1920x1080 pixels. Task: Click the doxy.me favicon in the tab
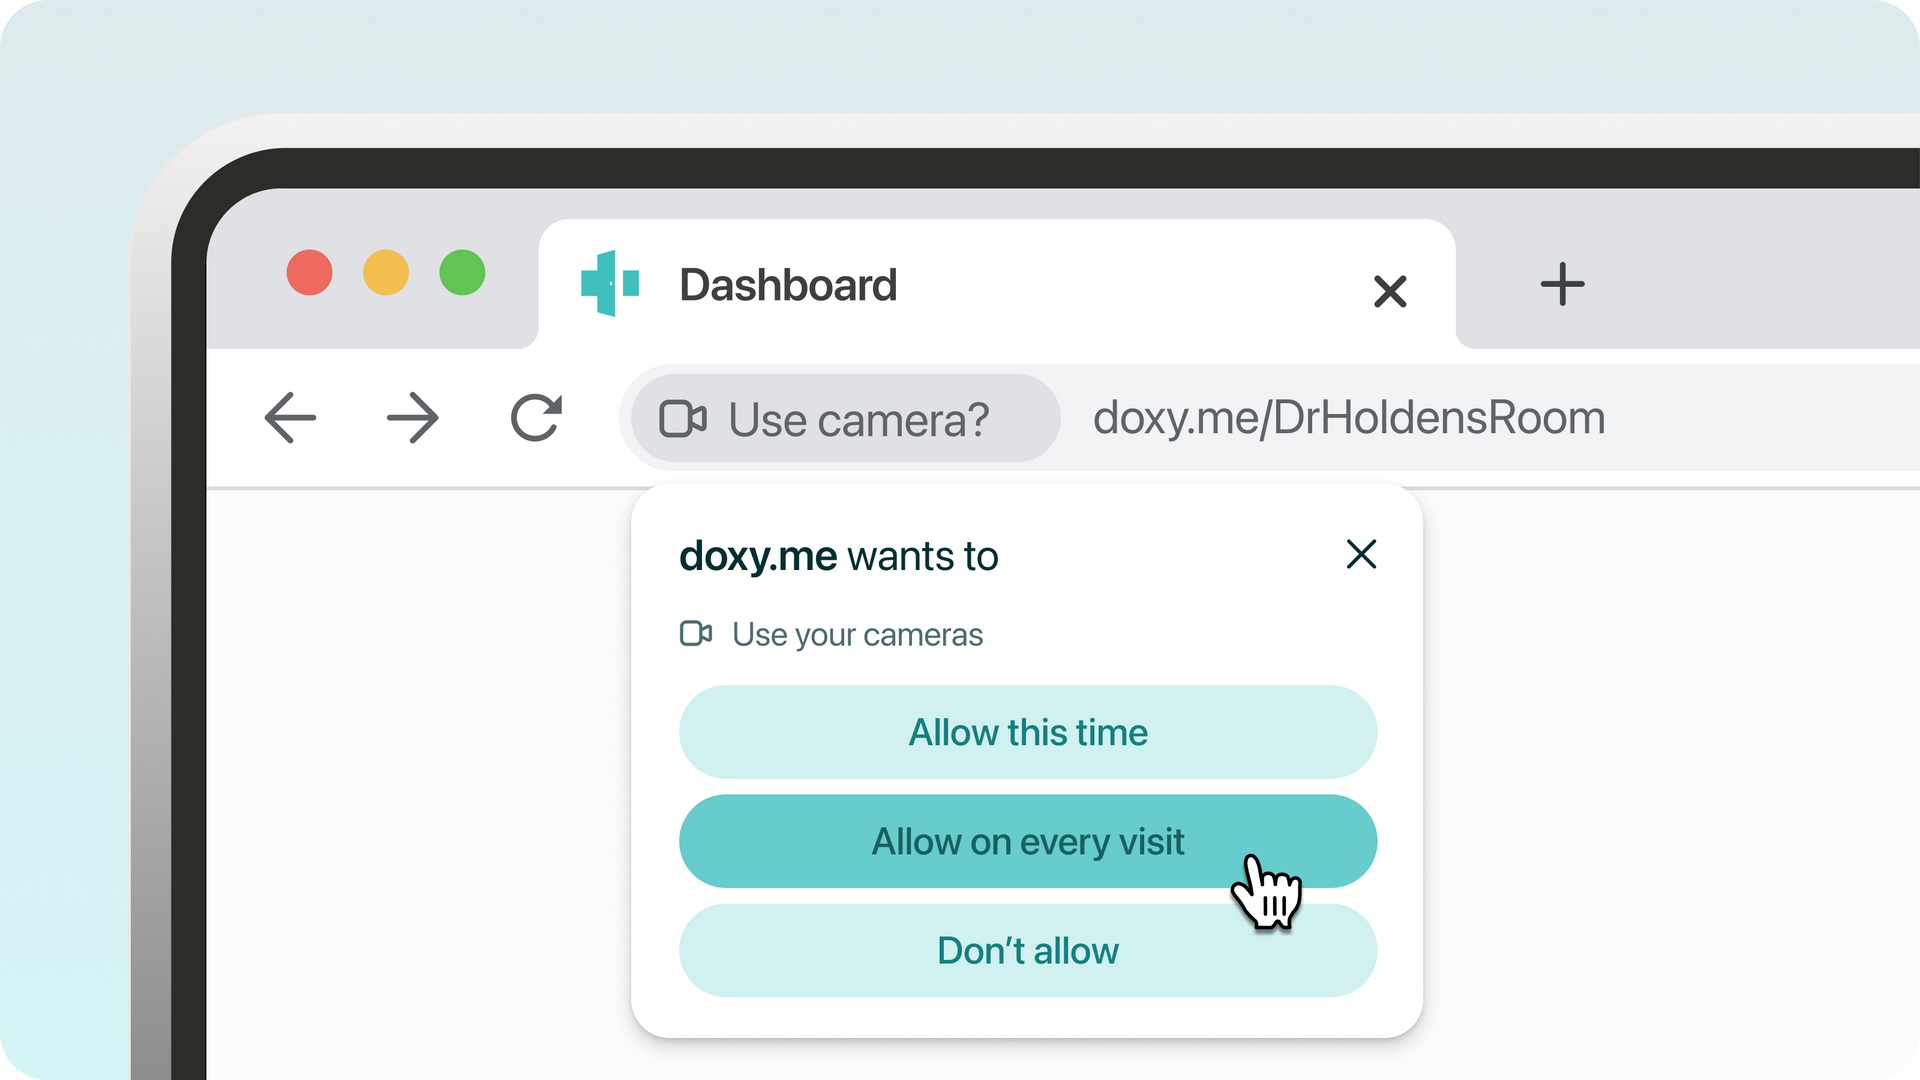[610, 284]
